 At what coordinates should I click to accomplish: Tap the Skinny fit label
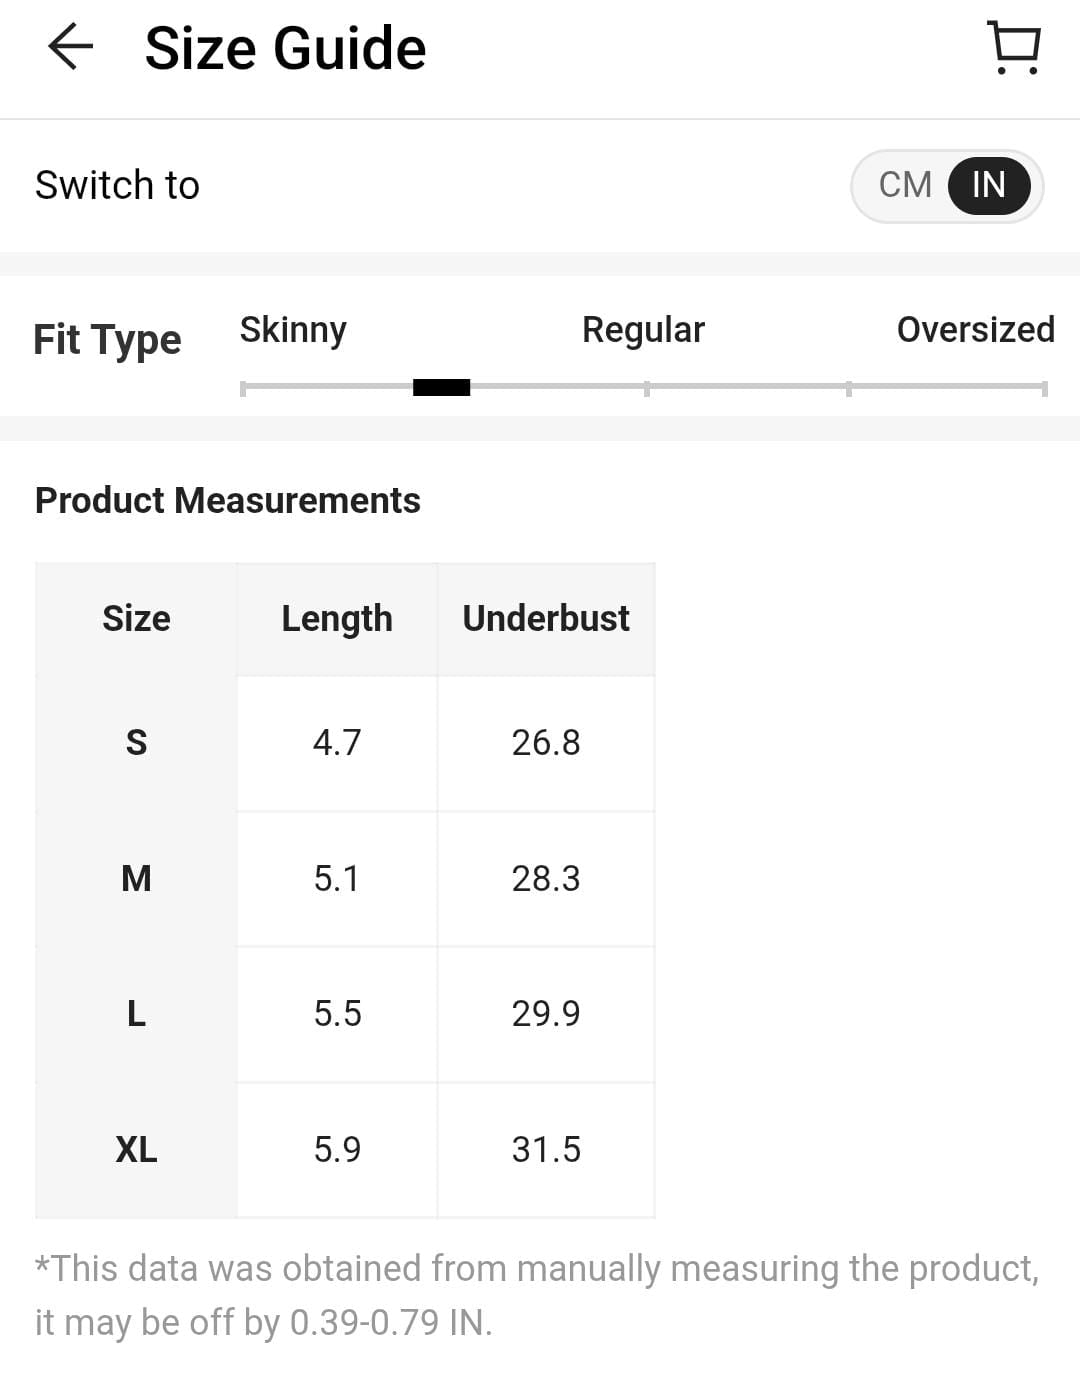click(293, 329)
